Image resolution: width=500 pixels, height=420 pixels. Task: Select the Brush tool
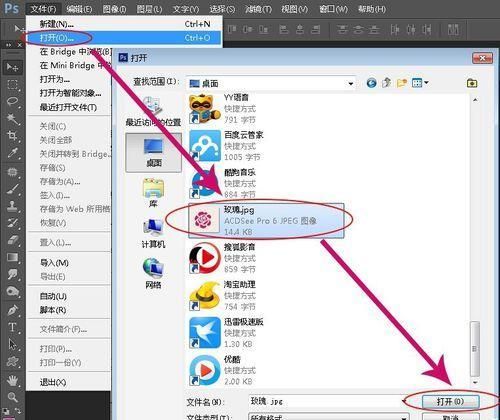click(x=13, y=189)
